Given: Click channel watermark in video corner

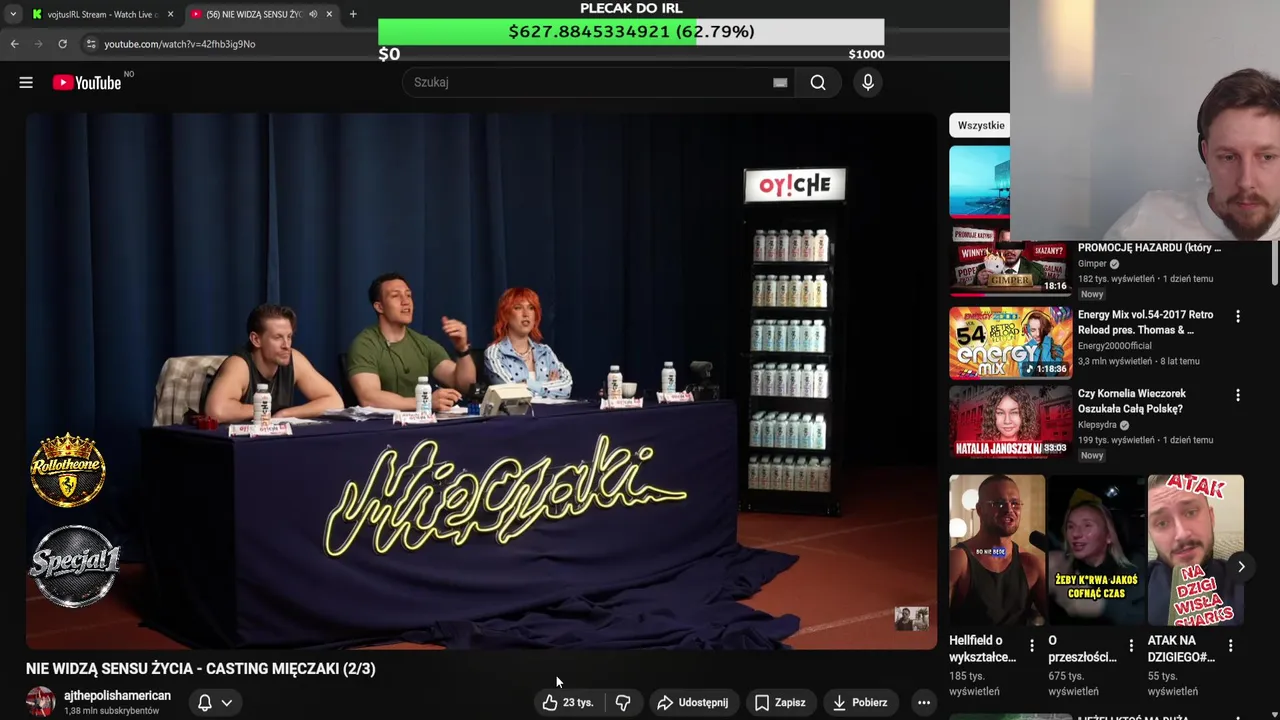Looking at the screenshot, I should (911, 618).
